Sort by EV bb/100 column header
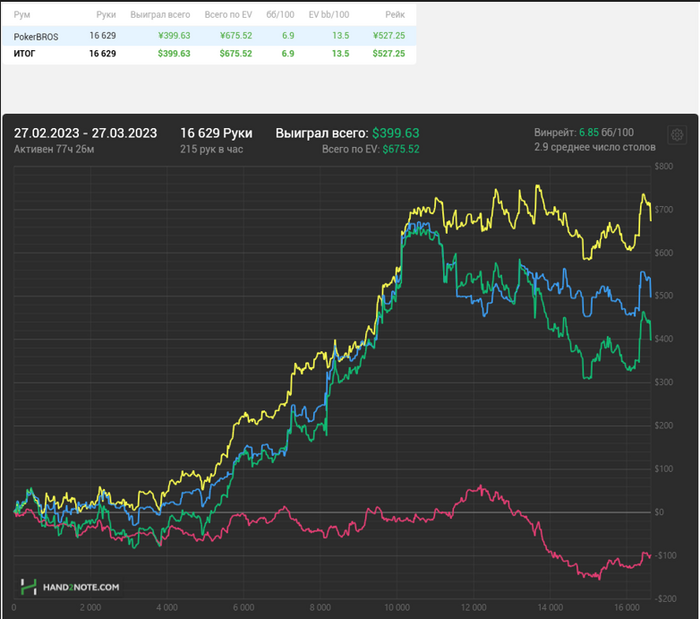Viewport: 700px width, 619px height. [x=329, y=15]
